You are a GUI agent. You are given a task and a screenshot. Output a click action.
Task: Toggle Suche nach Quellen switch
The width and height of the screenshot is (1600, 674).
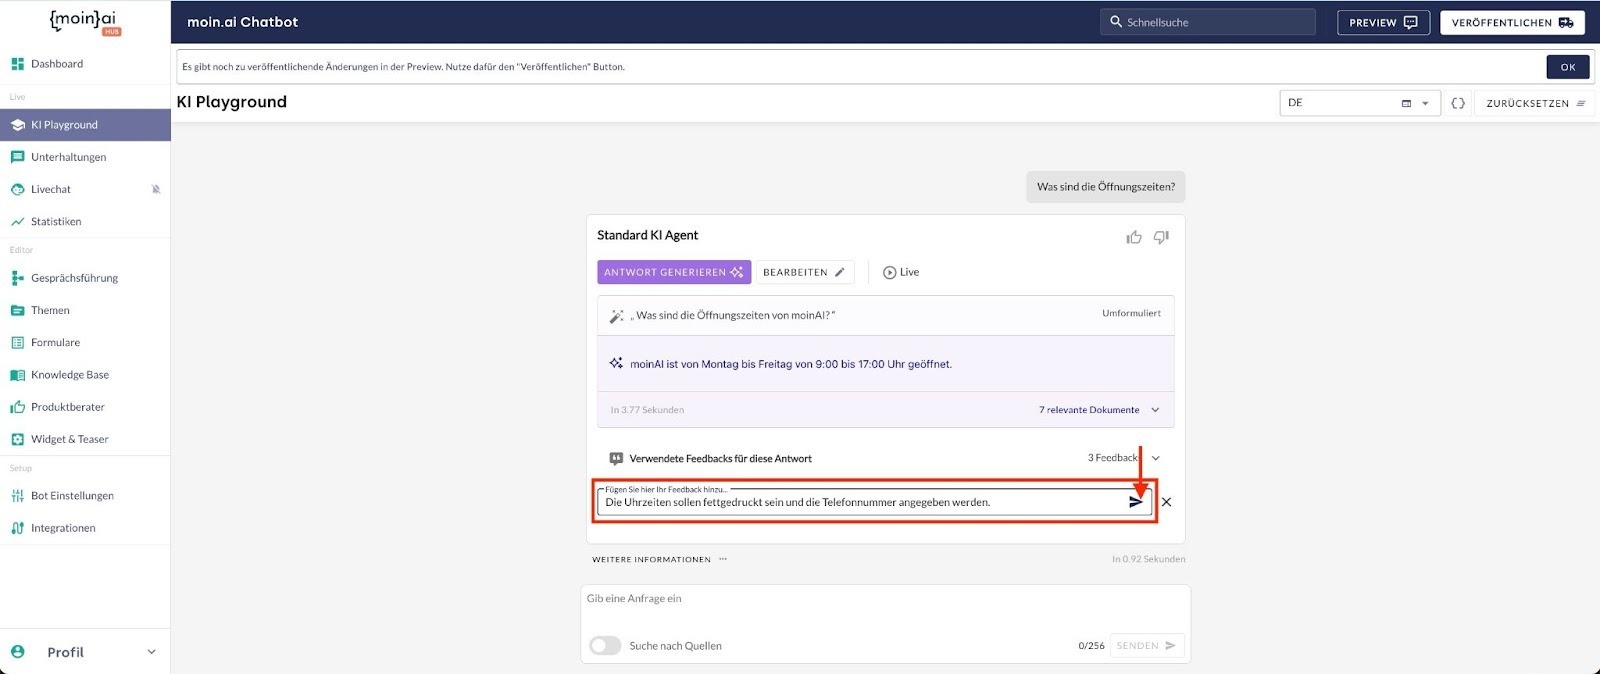coord(605,646)
